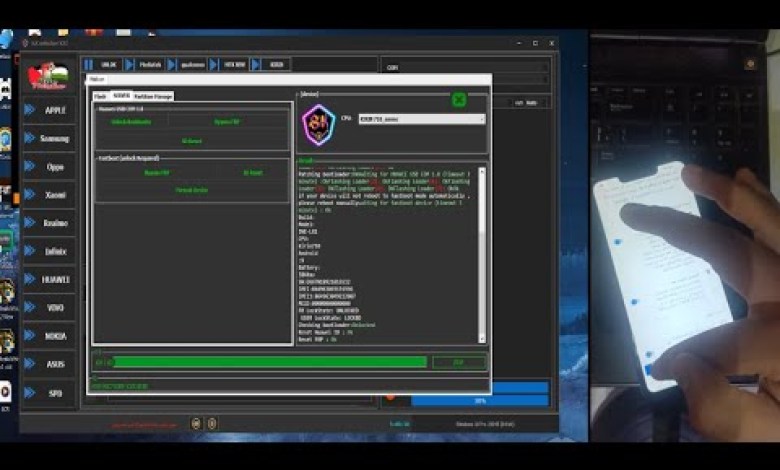Open the COM port dropdown

[465, 68]
